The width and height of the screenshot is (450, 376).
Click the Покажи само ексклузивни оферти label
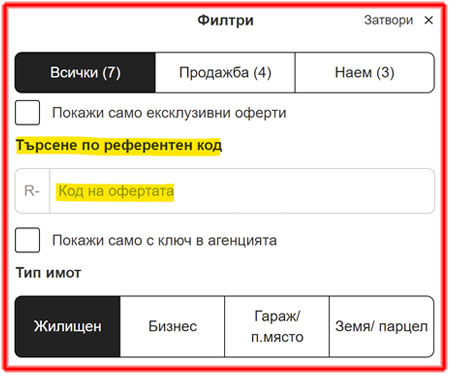[169, 113]
